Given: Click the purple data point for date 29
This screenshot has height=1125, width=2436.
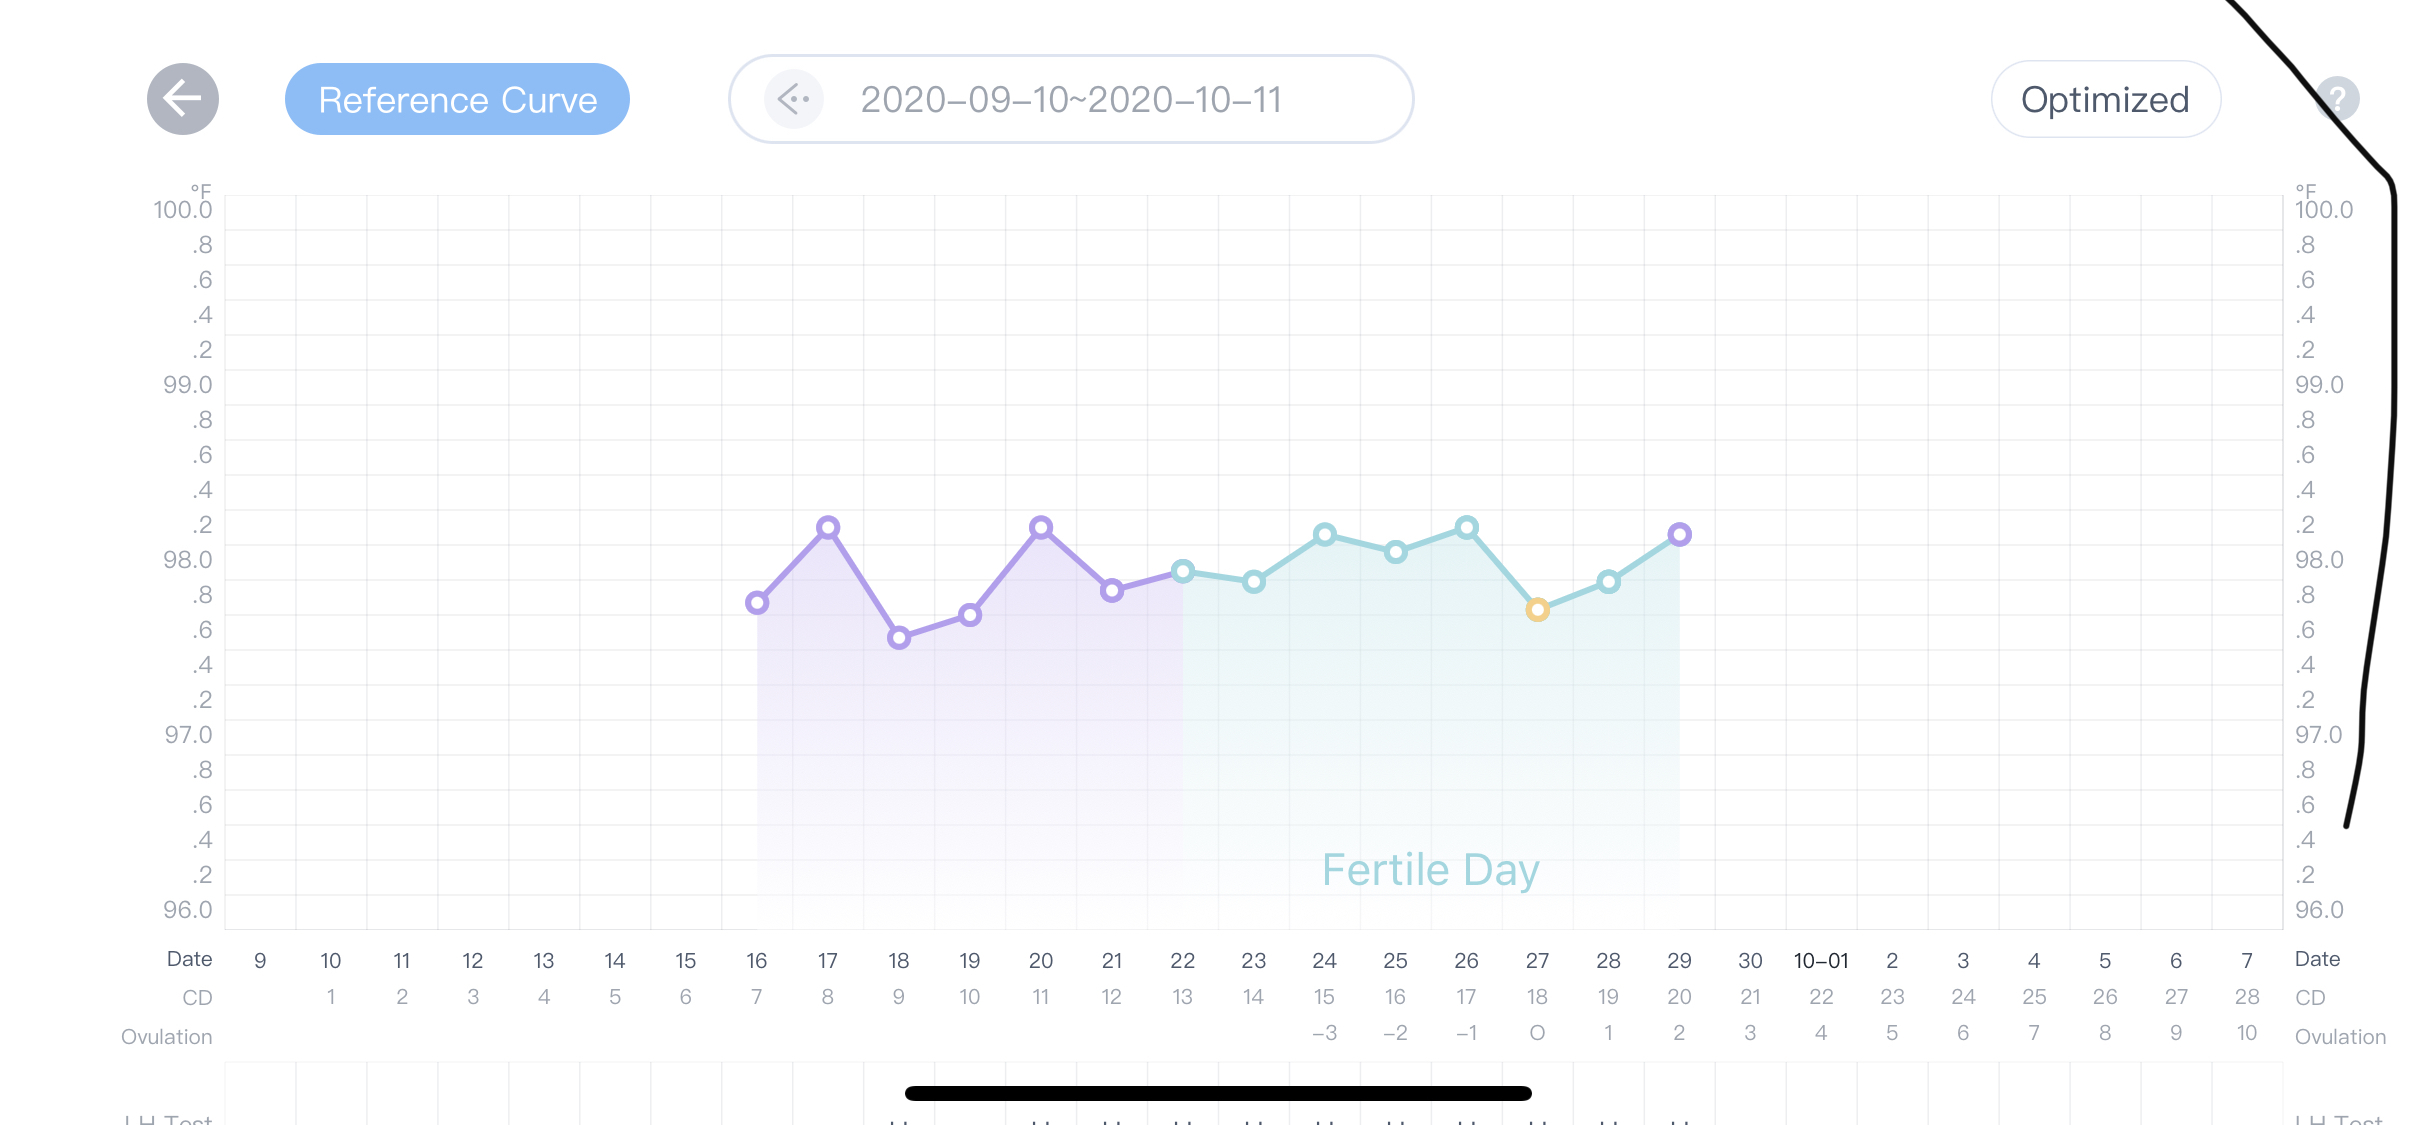Looking at the screenshot, I should tap(1679, 535).
